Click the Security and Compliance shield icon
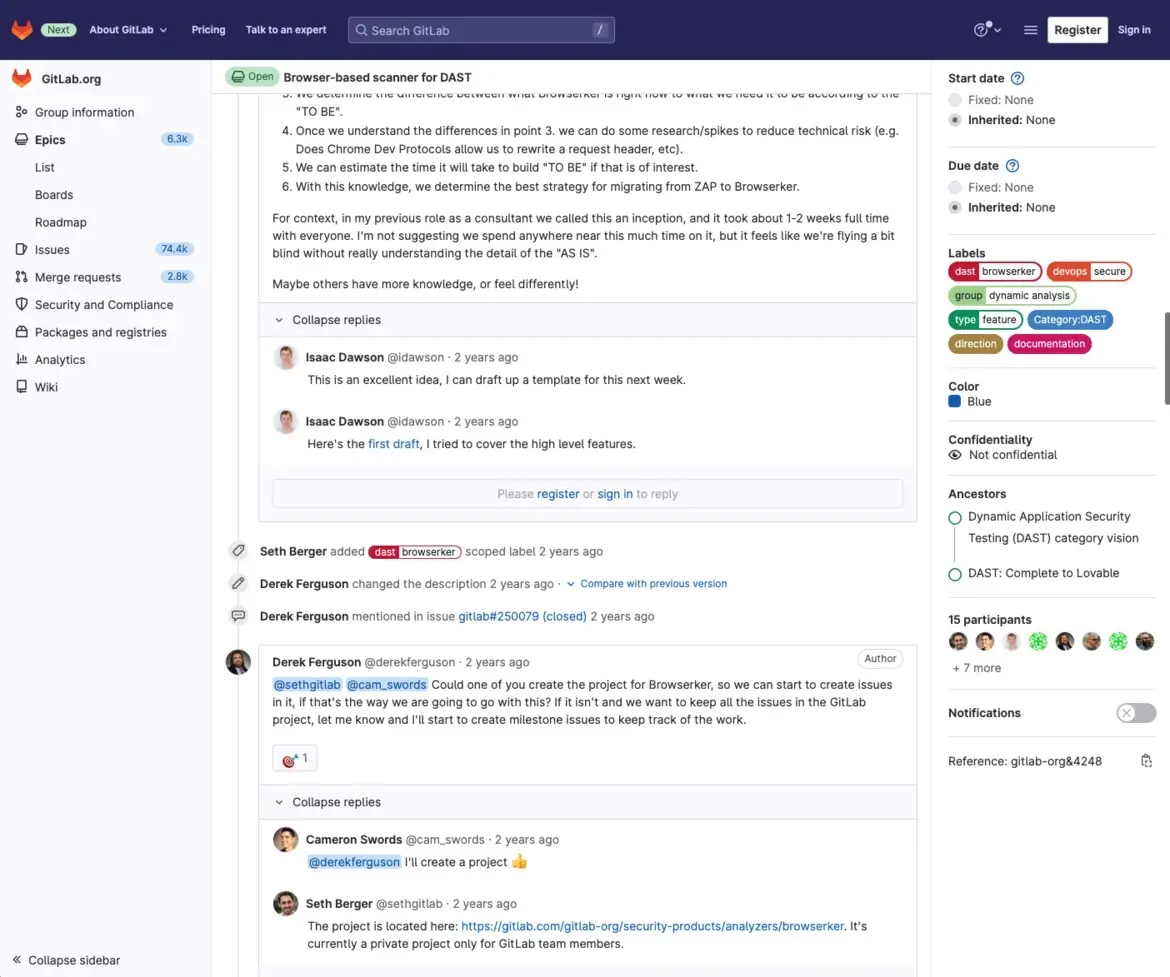Screen dimensions: 1170x977 tap(22, 305)
